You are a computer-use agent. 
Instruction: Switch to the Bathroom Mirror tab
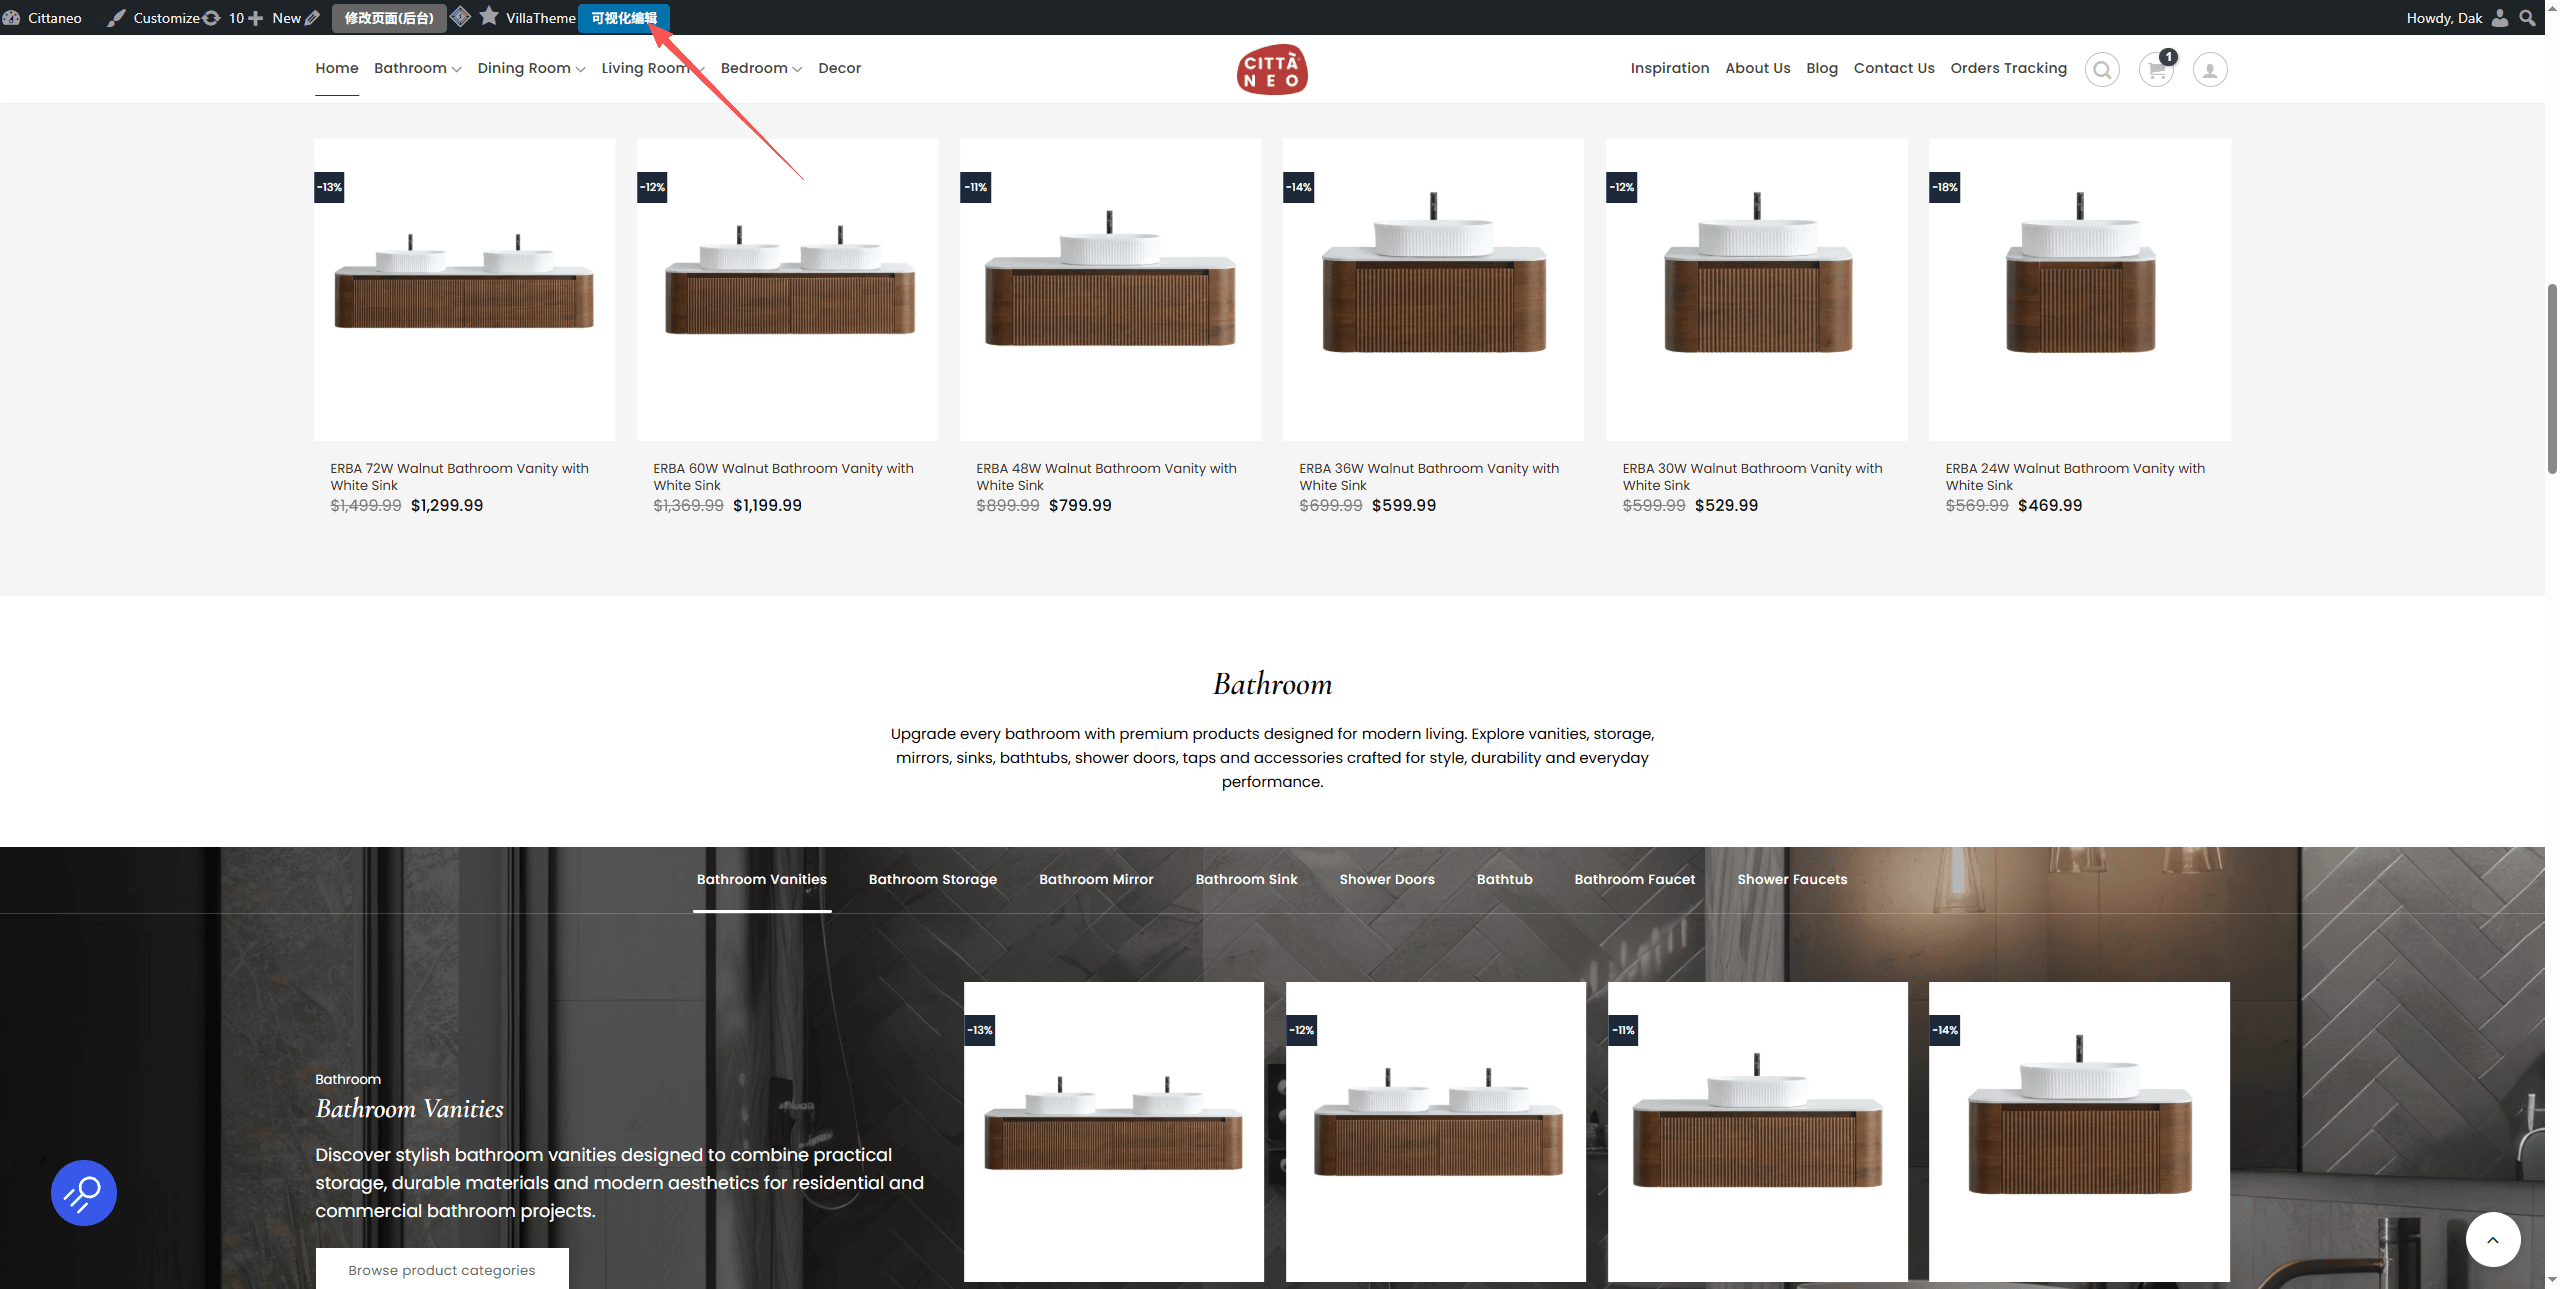click(x=1096, y=879)
